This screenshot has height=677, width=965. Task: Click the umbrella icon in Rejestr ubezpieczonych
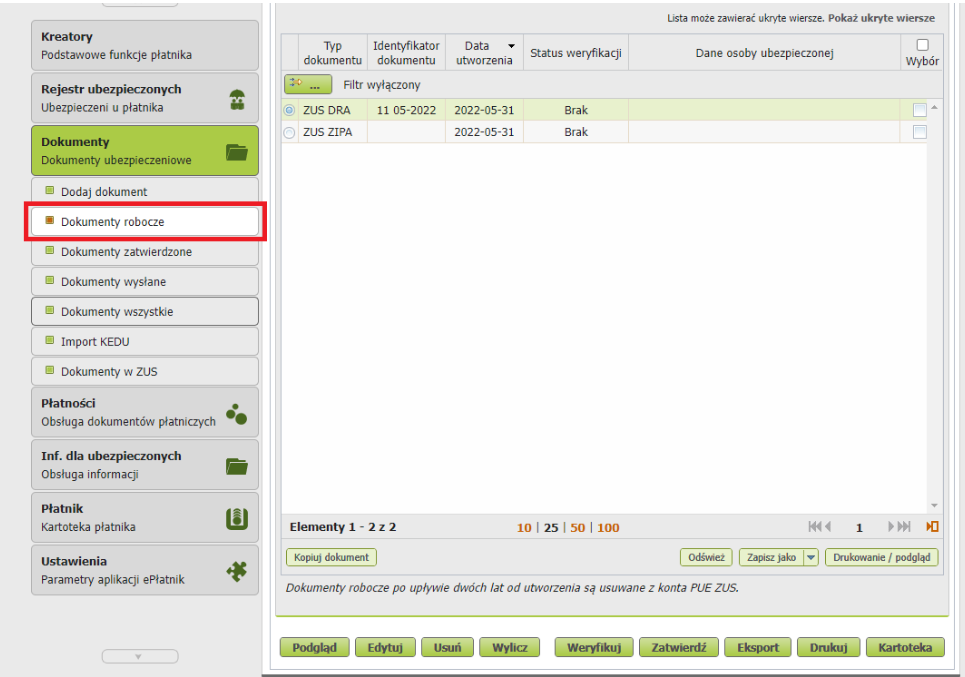point(237,98)
